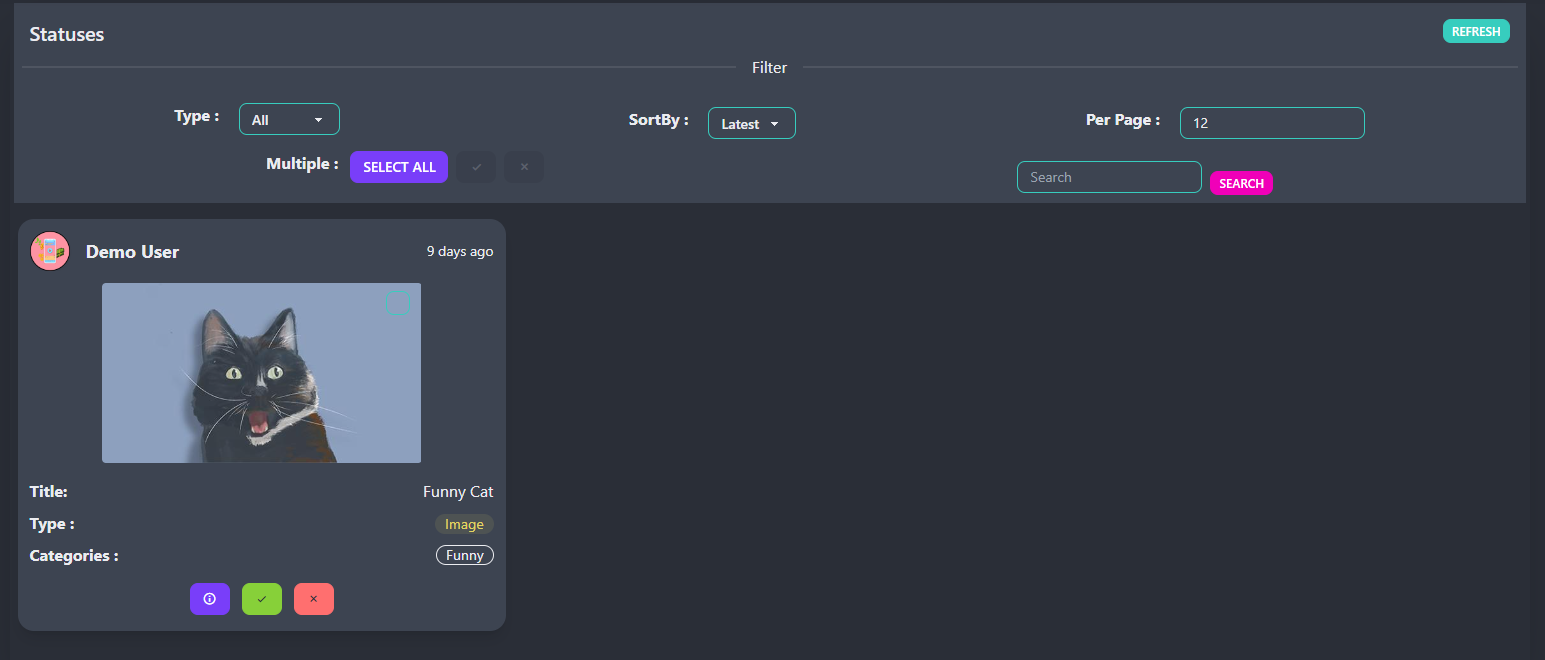
Task: Click the approve-selected checkmark next to Select All
Action: pos(476,166)
